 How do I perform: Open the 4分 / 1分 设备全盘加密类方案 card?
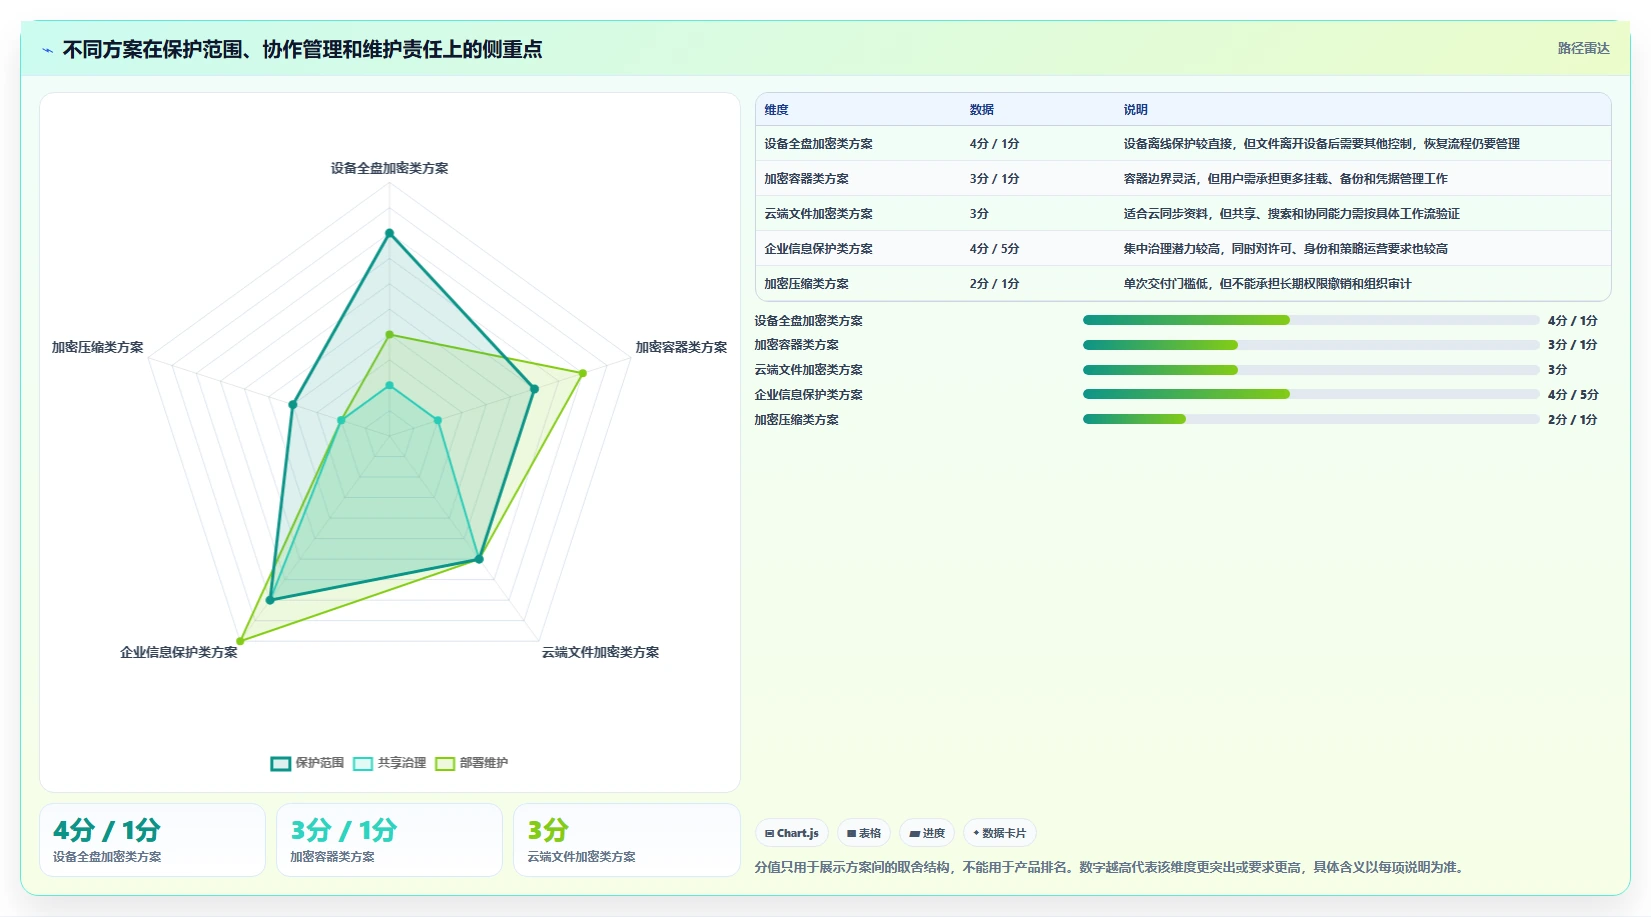[152, 840]
